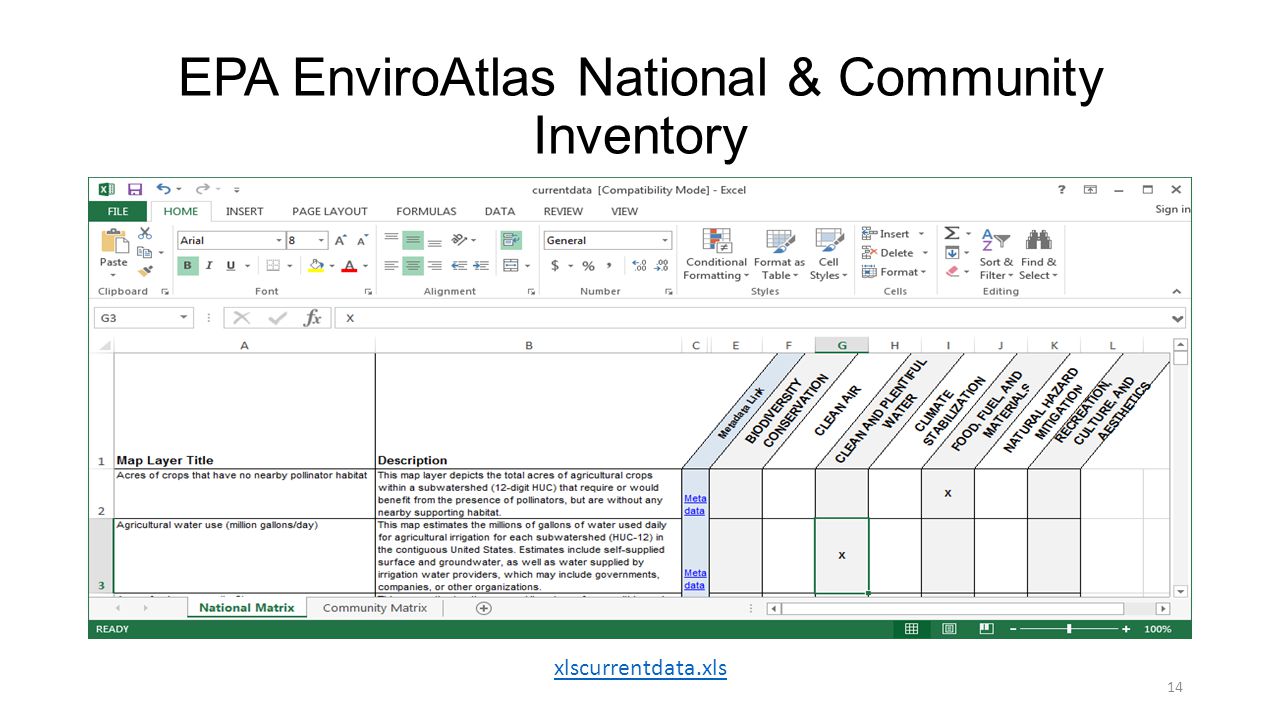Open Conditional Formatting menu
This screenshot has height=720, width=1280.
click(x=715, y=254)
